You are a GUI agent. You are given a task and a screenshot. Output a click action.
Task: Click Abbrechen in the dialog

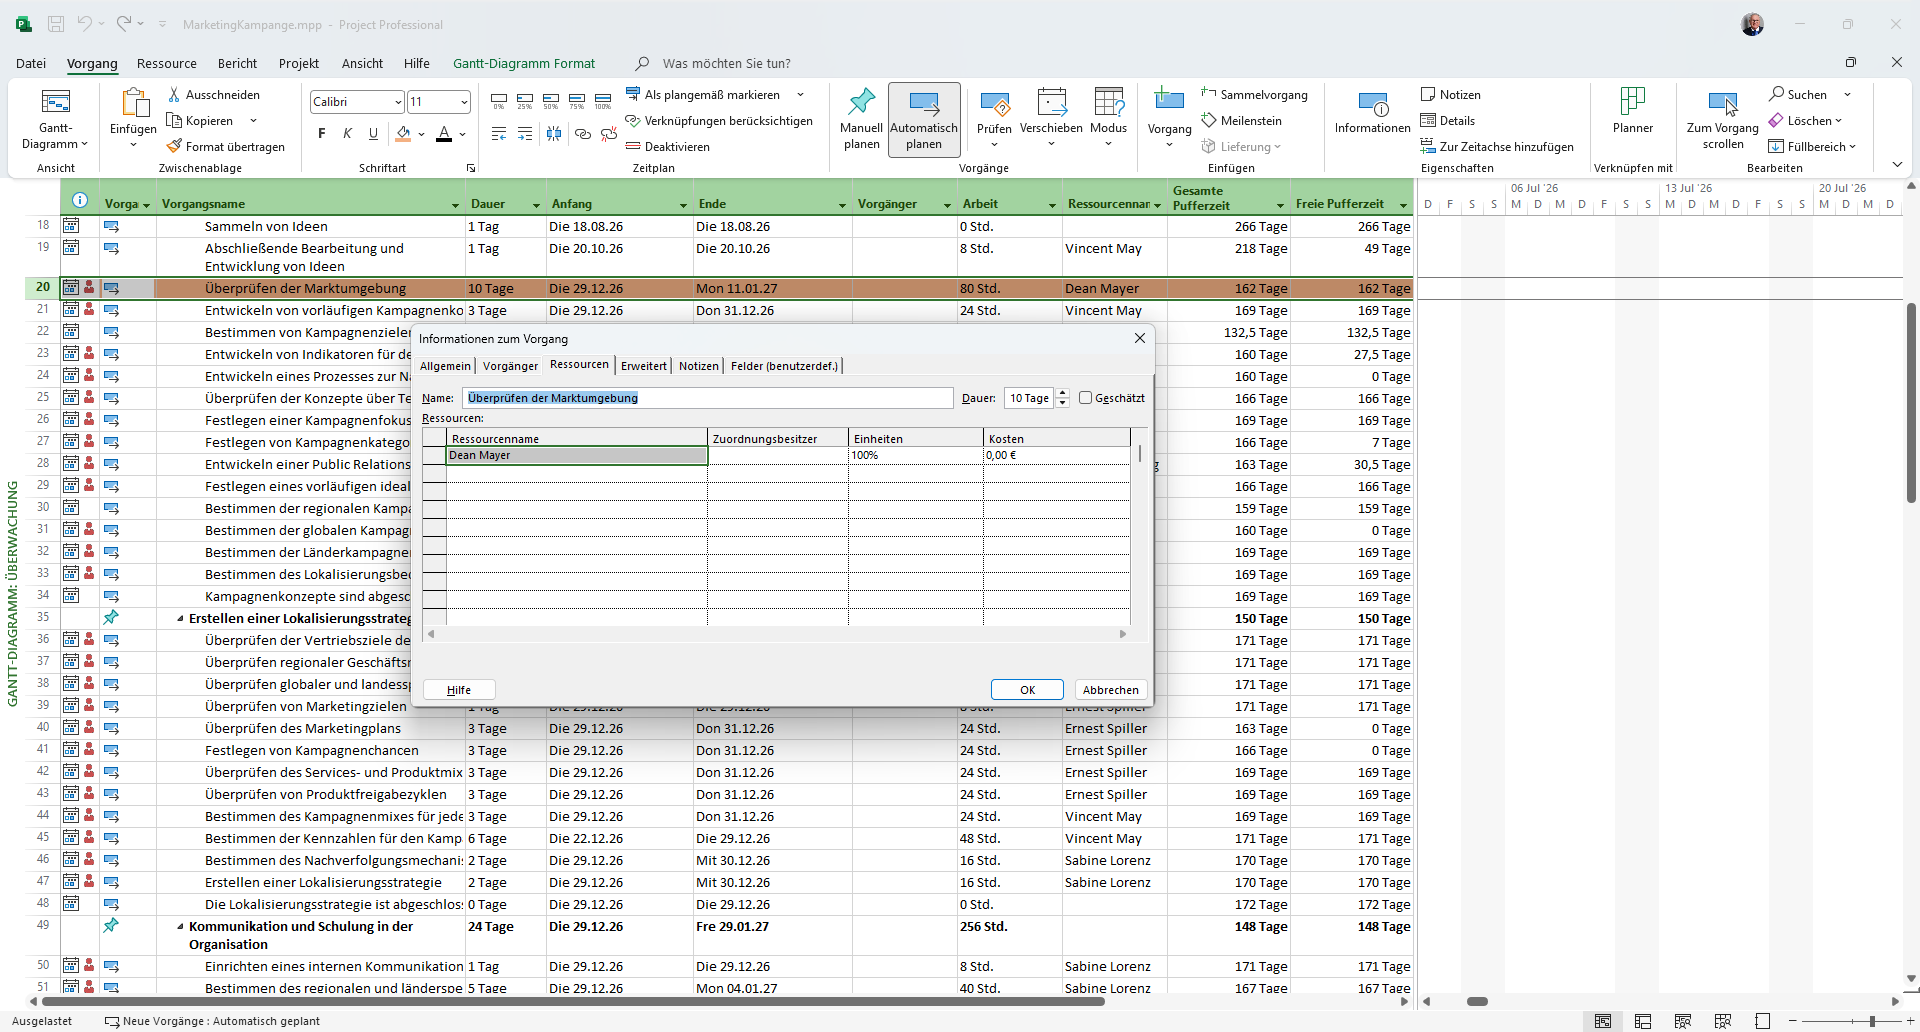[x=1110, y=690]
